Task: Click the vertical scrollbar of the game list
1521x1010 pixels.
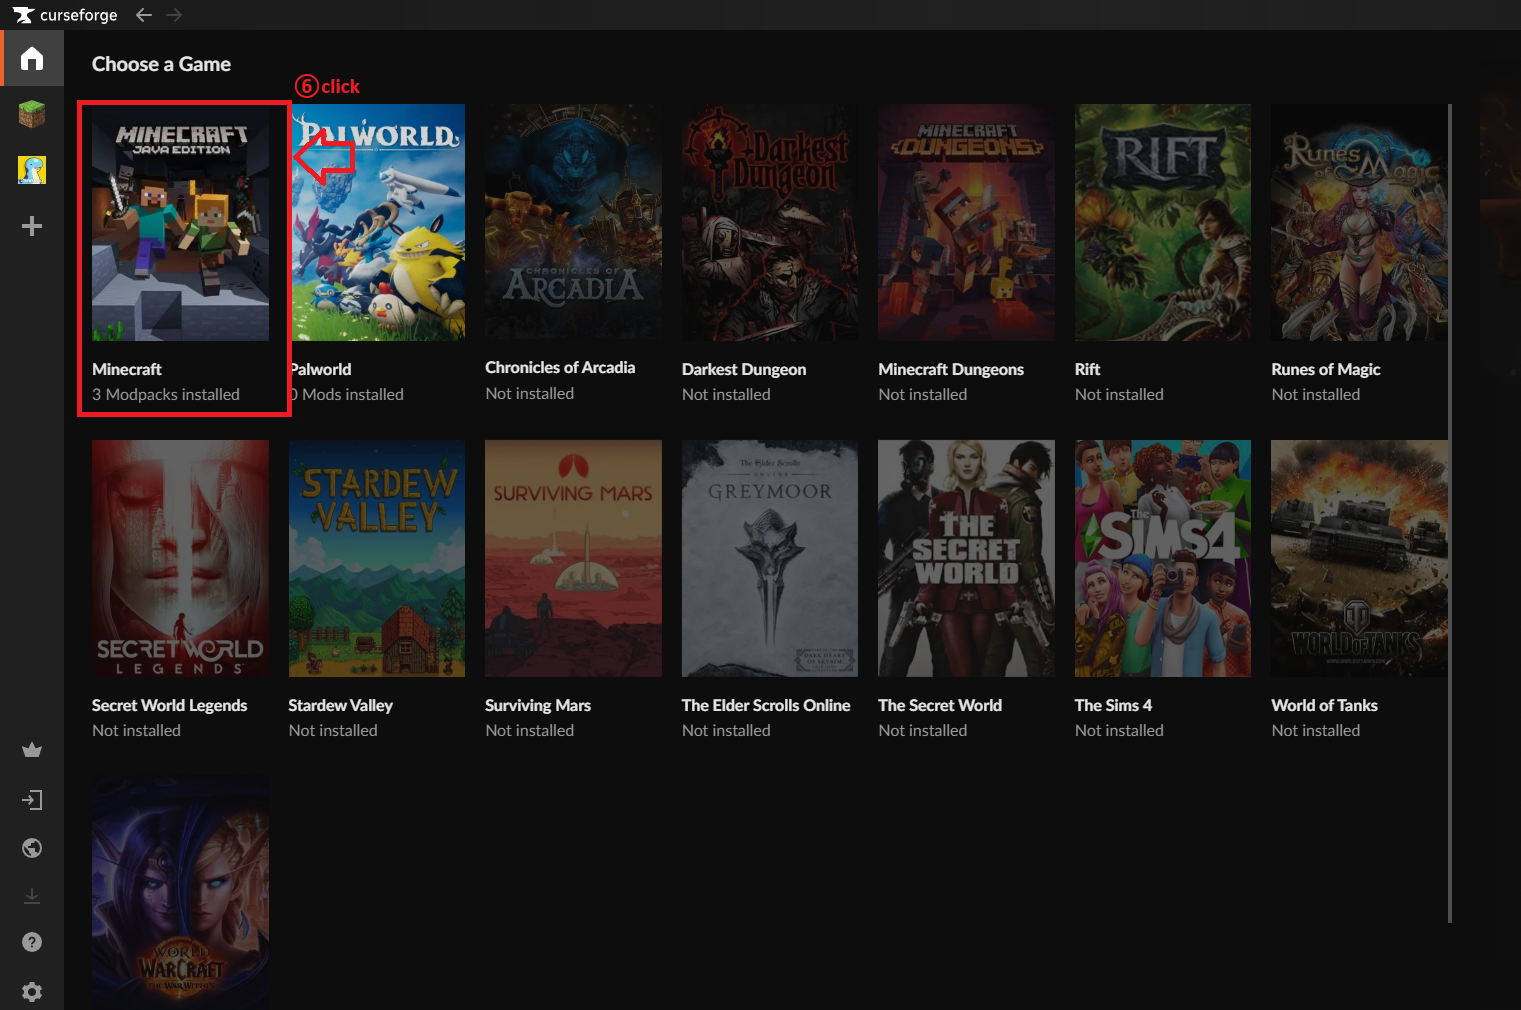Action: coord(1450,512)
